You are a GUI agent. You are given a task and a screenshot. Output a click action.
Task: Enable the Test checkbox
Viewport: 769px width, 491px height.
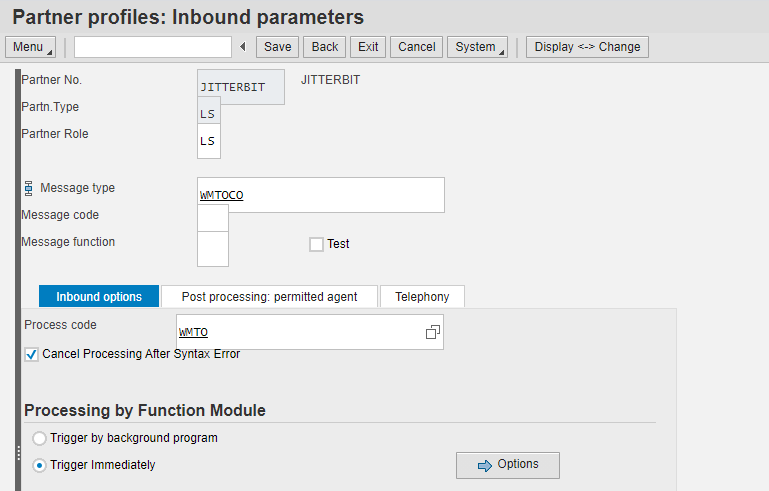[x=316, y=244]
